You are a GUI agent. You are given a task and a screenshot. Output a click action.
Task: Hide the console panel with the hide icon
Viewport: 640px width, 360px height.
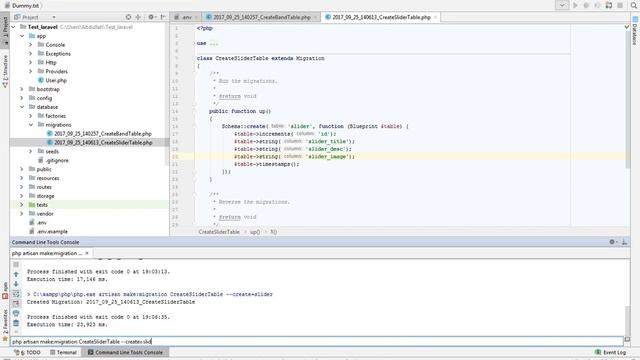(624, 242)
